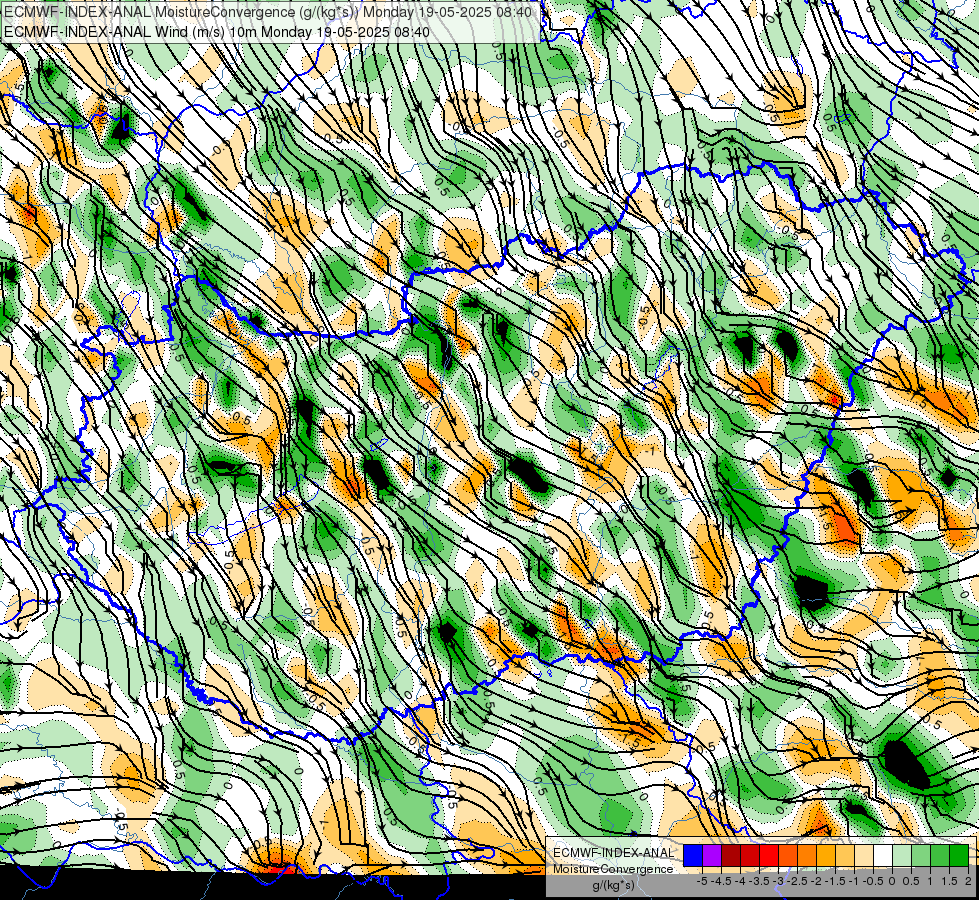
Task: Click the legend tick value '-5'
Action: [x=702, y=881]
